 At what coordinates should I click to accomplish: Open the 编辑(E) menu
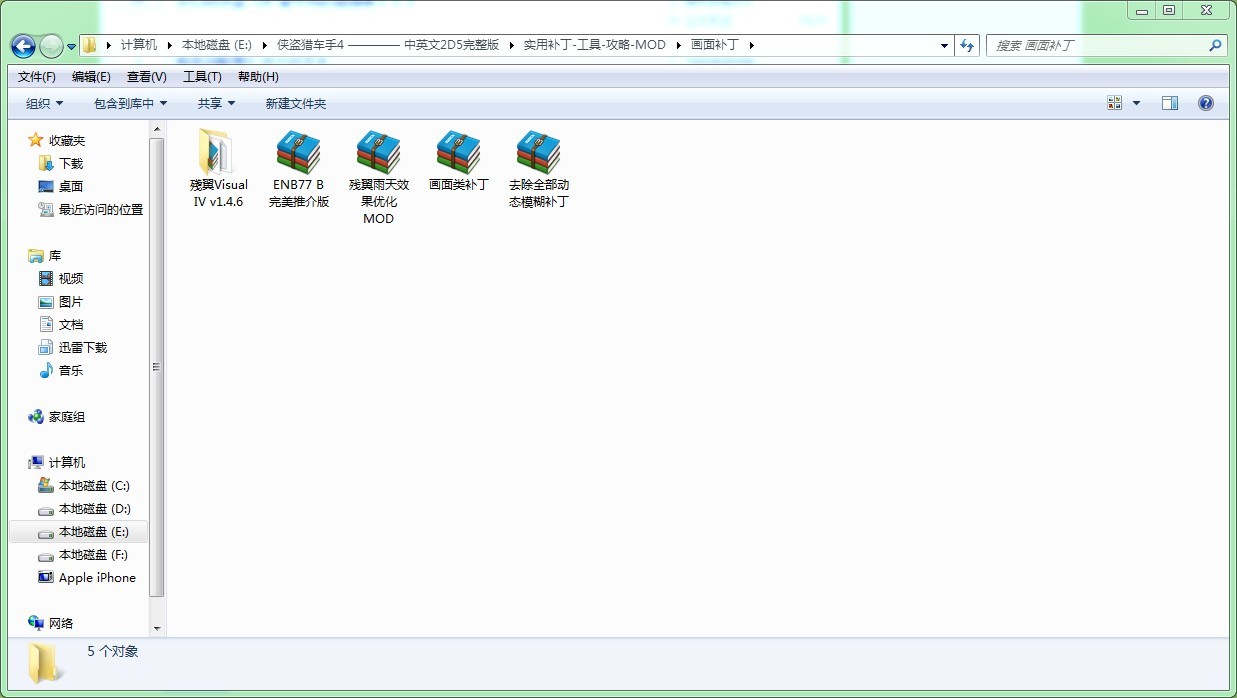point(91,77)
